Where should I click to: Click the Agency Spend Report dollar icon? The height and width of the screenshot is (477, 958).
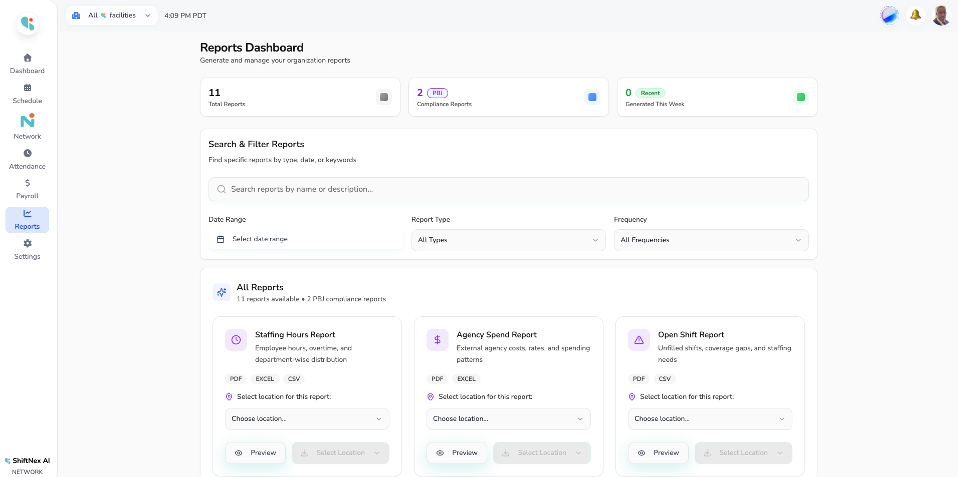pyautogui.click(x=437, y=340)
